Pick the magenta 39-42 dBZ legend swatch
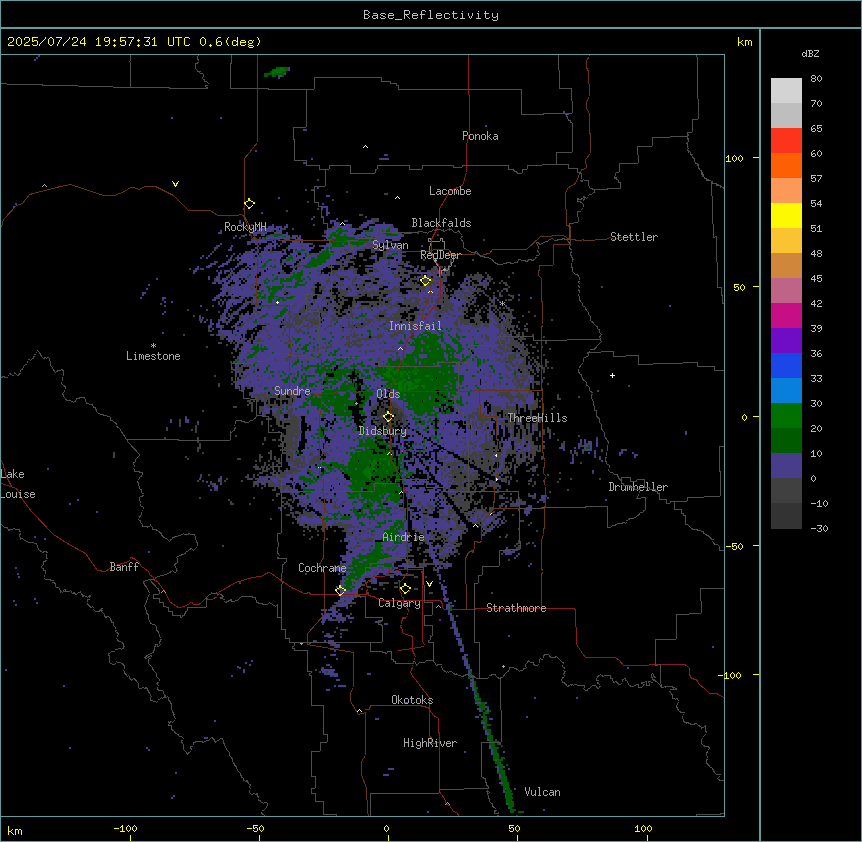862x842 pixels. 786,315
